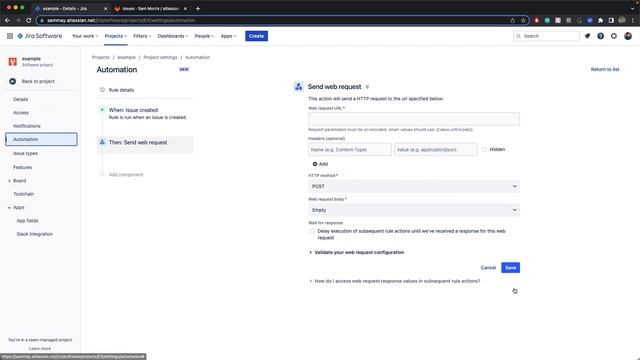Enable Delay execution wait for response checkbox
Screen dimensions: 640x360
(x=312, y=231)
